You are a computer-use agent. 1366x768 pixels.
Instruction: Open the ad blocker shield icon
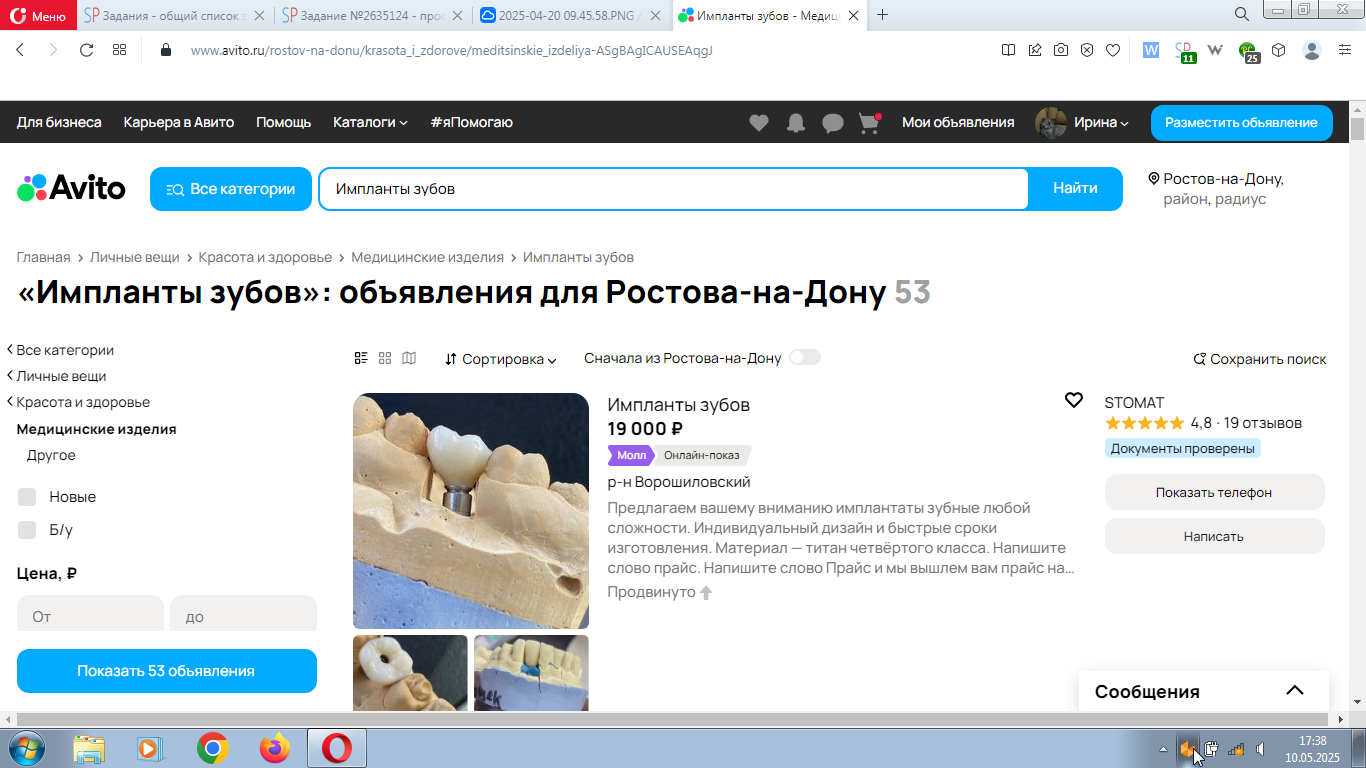click(1087, 50)
